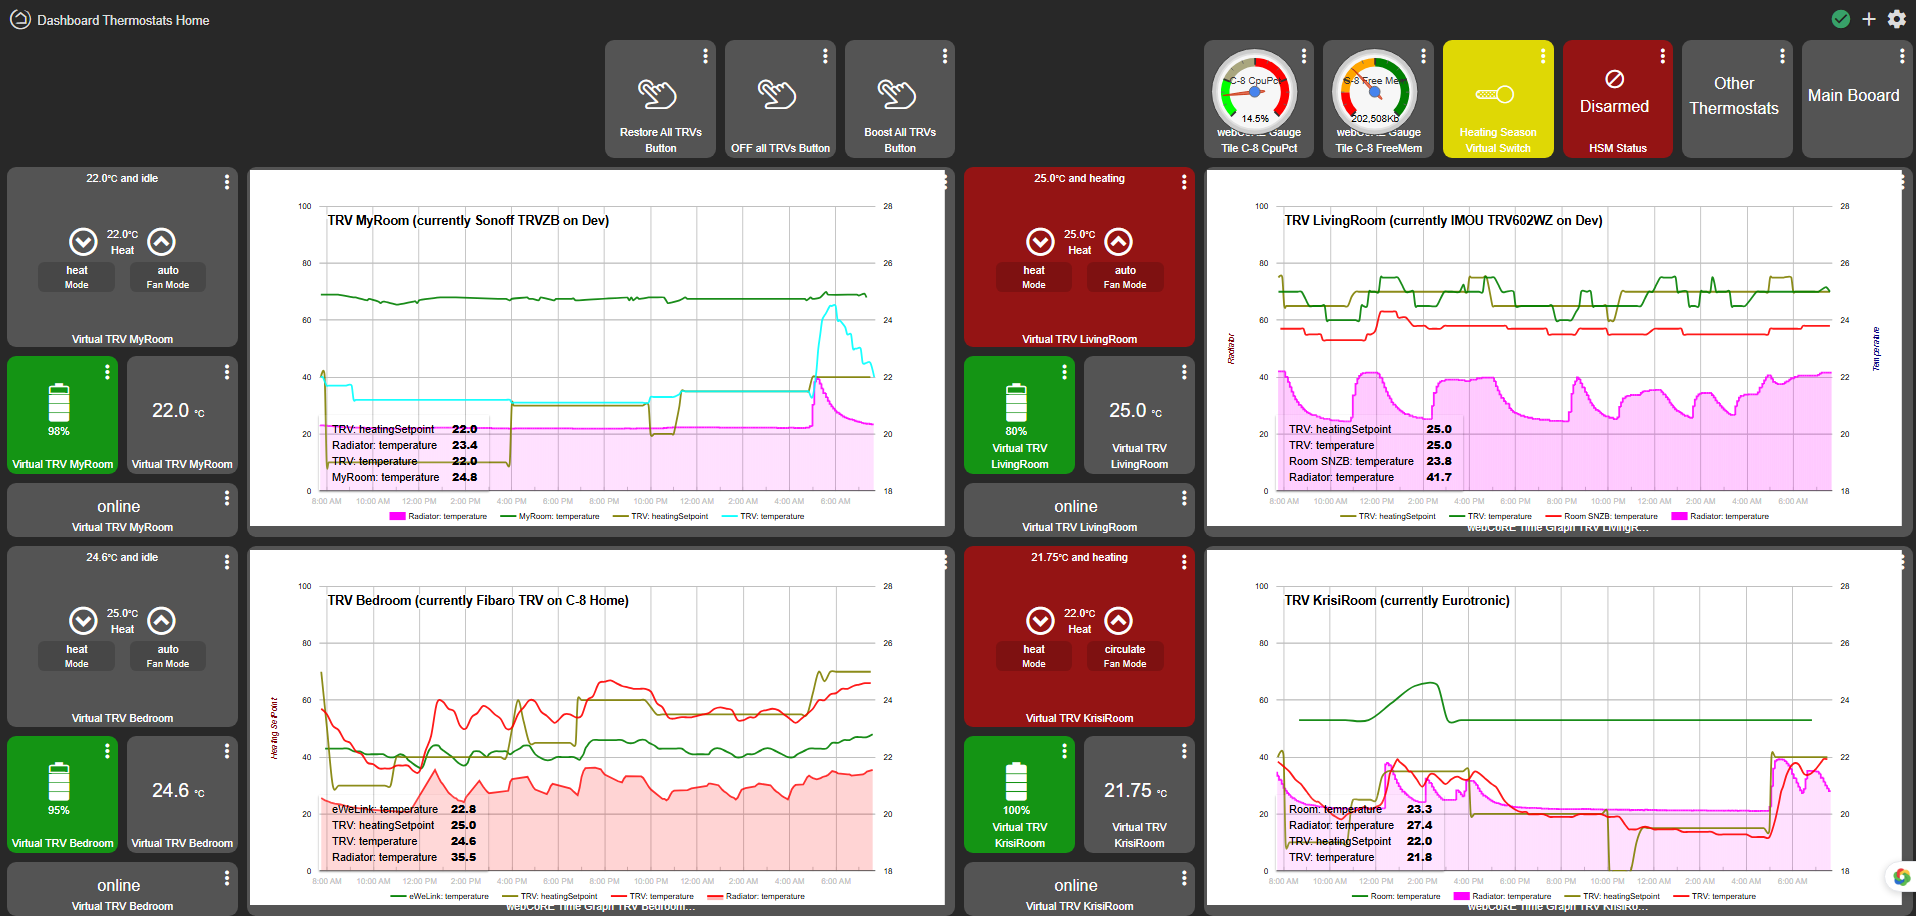This screenshot has width=1916, height=916.
Task: Lower Virtual TRV LivingRoom setpoint with down arrow
Action: [x=1040, y=242]
